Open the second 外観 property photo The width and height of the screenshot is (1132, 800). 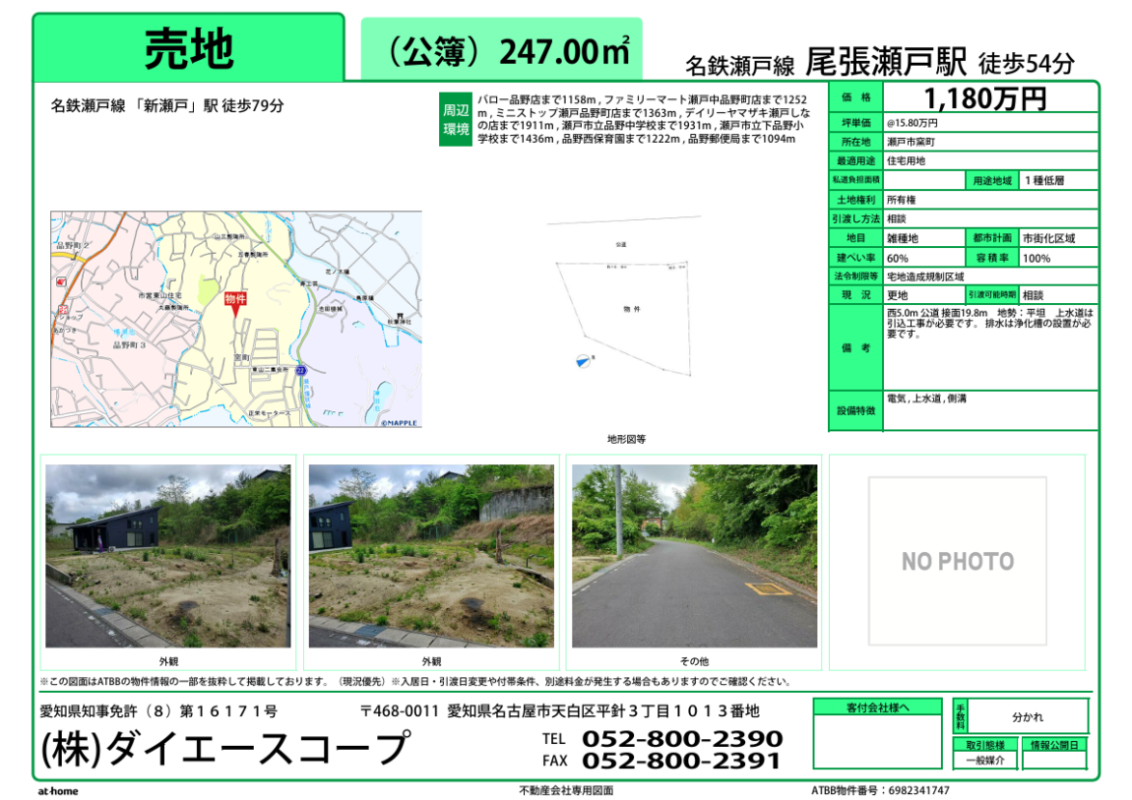pos(431,555)
